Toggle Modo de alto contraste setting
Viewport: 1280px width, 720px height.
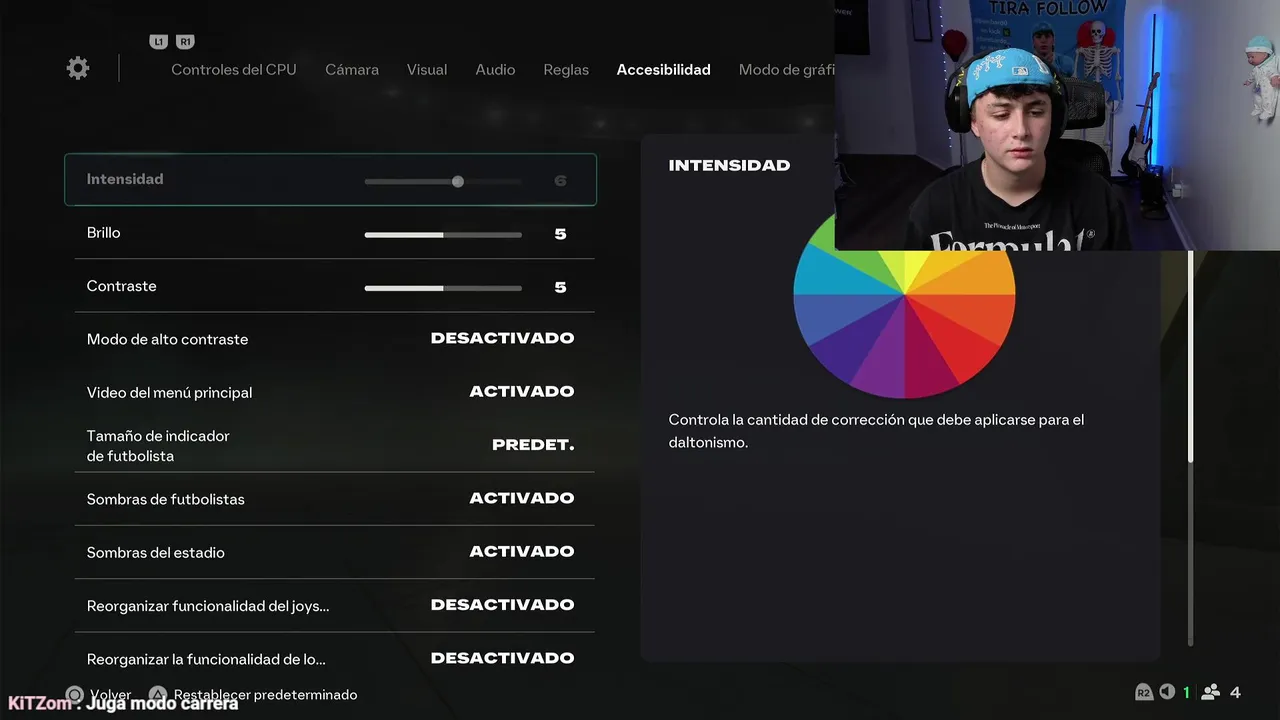[335, 339]
